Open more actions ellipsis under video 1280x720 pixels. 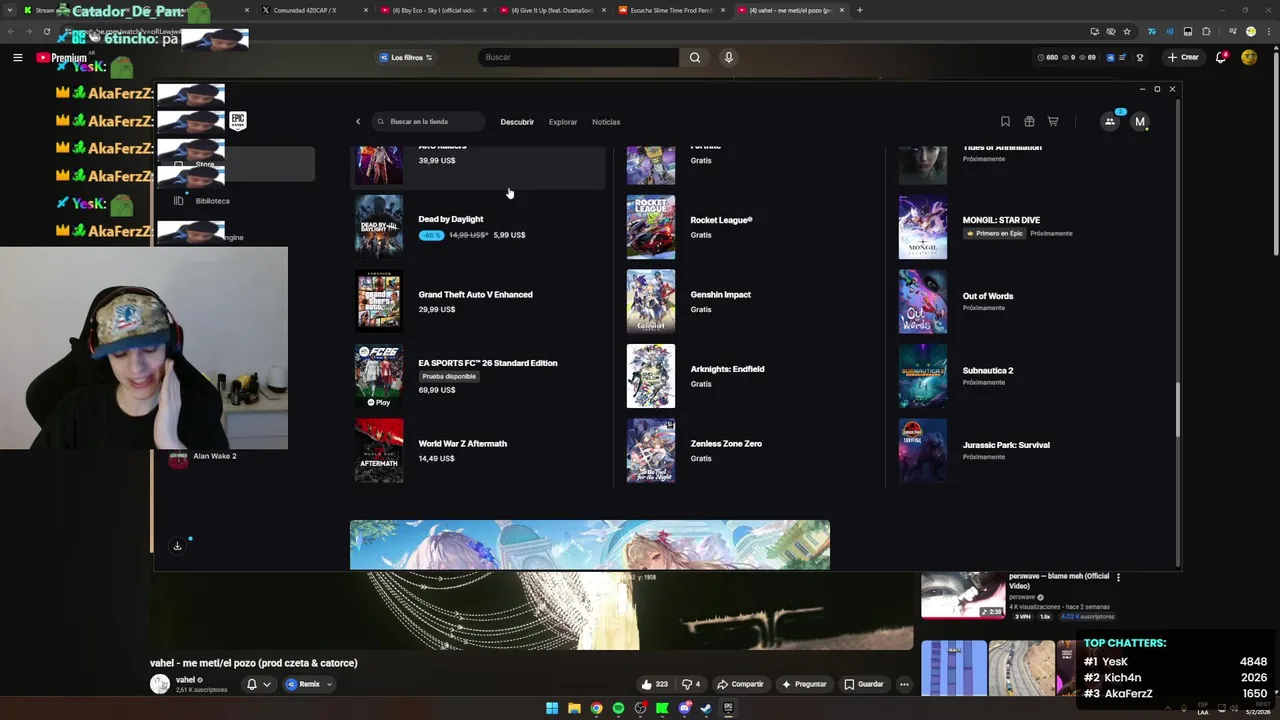904,684
